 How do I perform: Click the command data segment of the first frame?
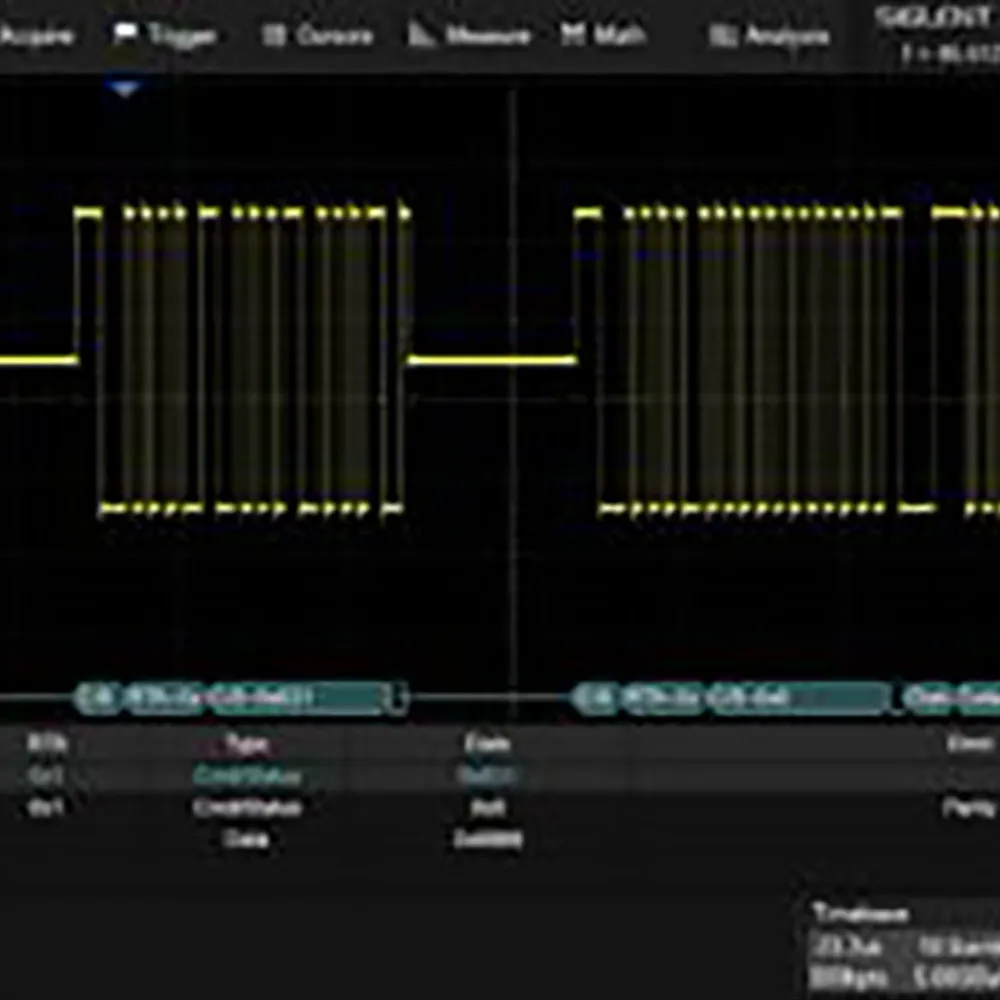(297, 698)
